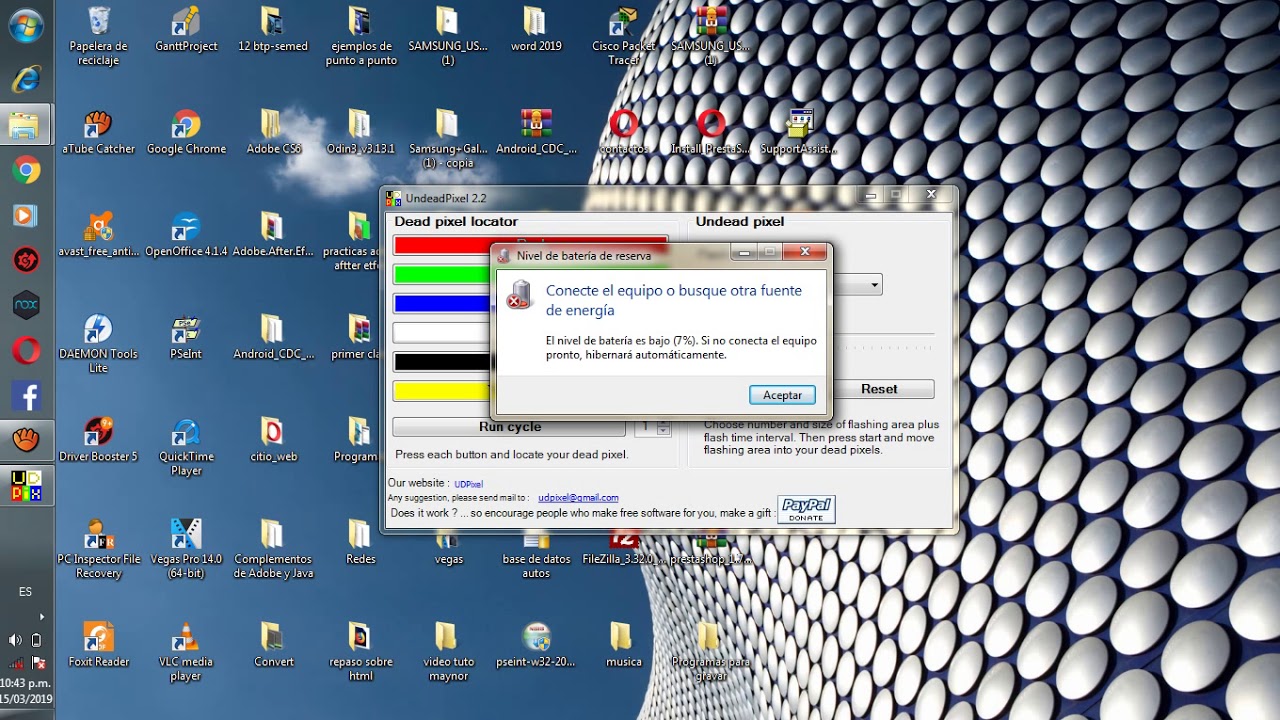Screen dimensions: 1280x720
Task: Select the GanttProject desktop icon
Action: [x=186, y=30]
